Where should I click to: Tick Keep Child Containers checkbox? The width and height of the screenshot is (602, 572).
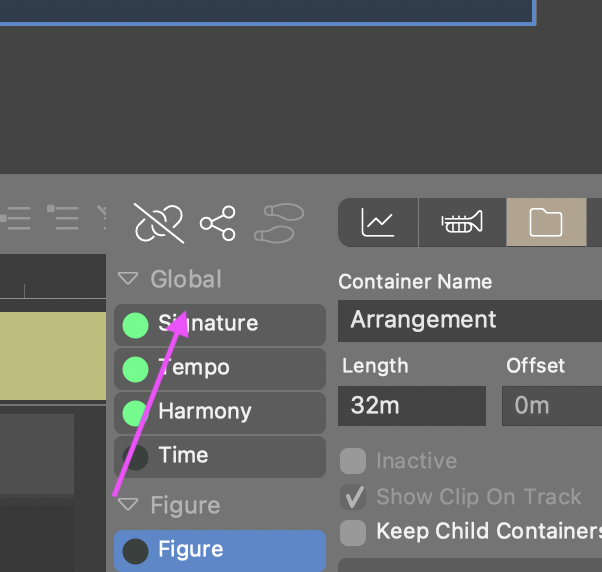click(x=352, y=531)
